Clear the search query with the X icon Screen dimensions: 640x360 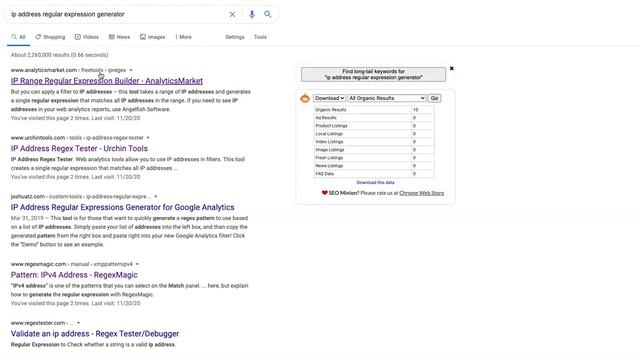(232, 14)
